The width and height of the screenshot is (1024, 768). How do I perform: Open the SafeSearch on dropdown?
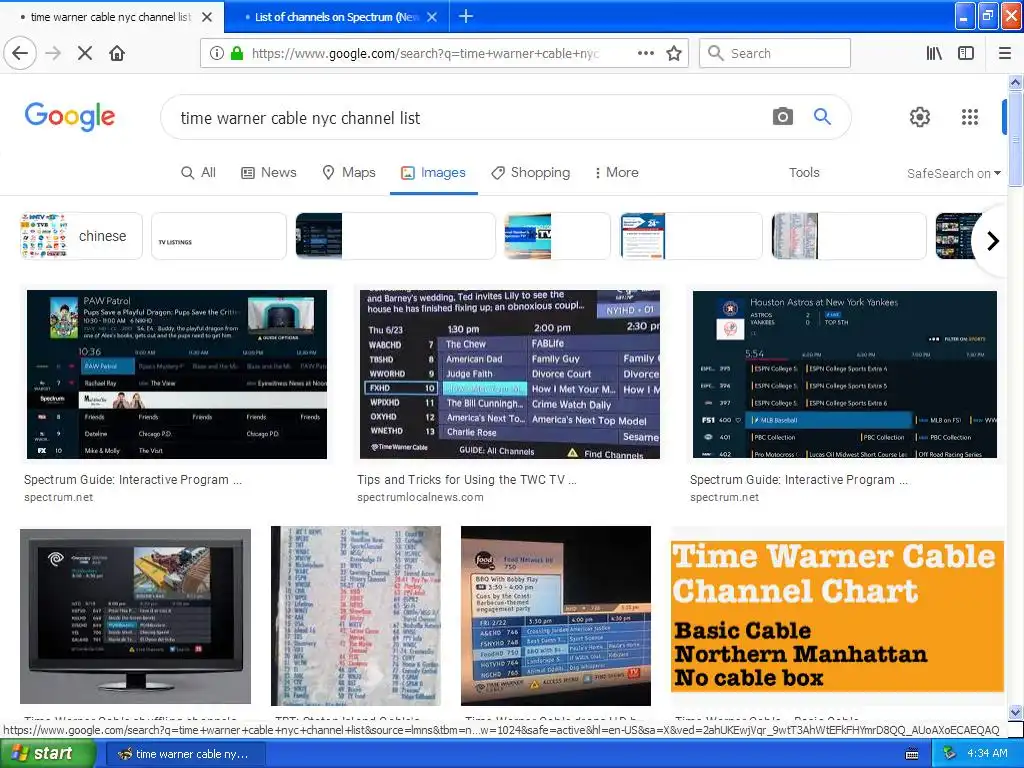(953, 173)
